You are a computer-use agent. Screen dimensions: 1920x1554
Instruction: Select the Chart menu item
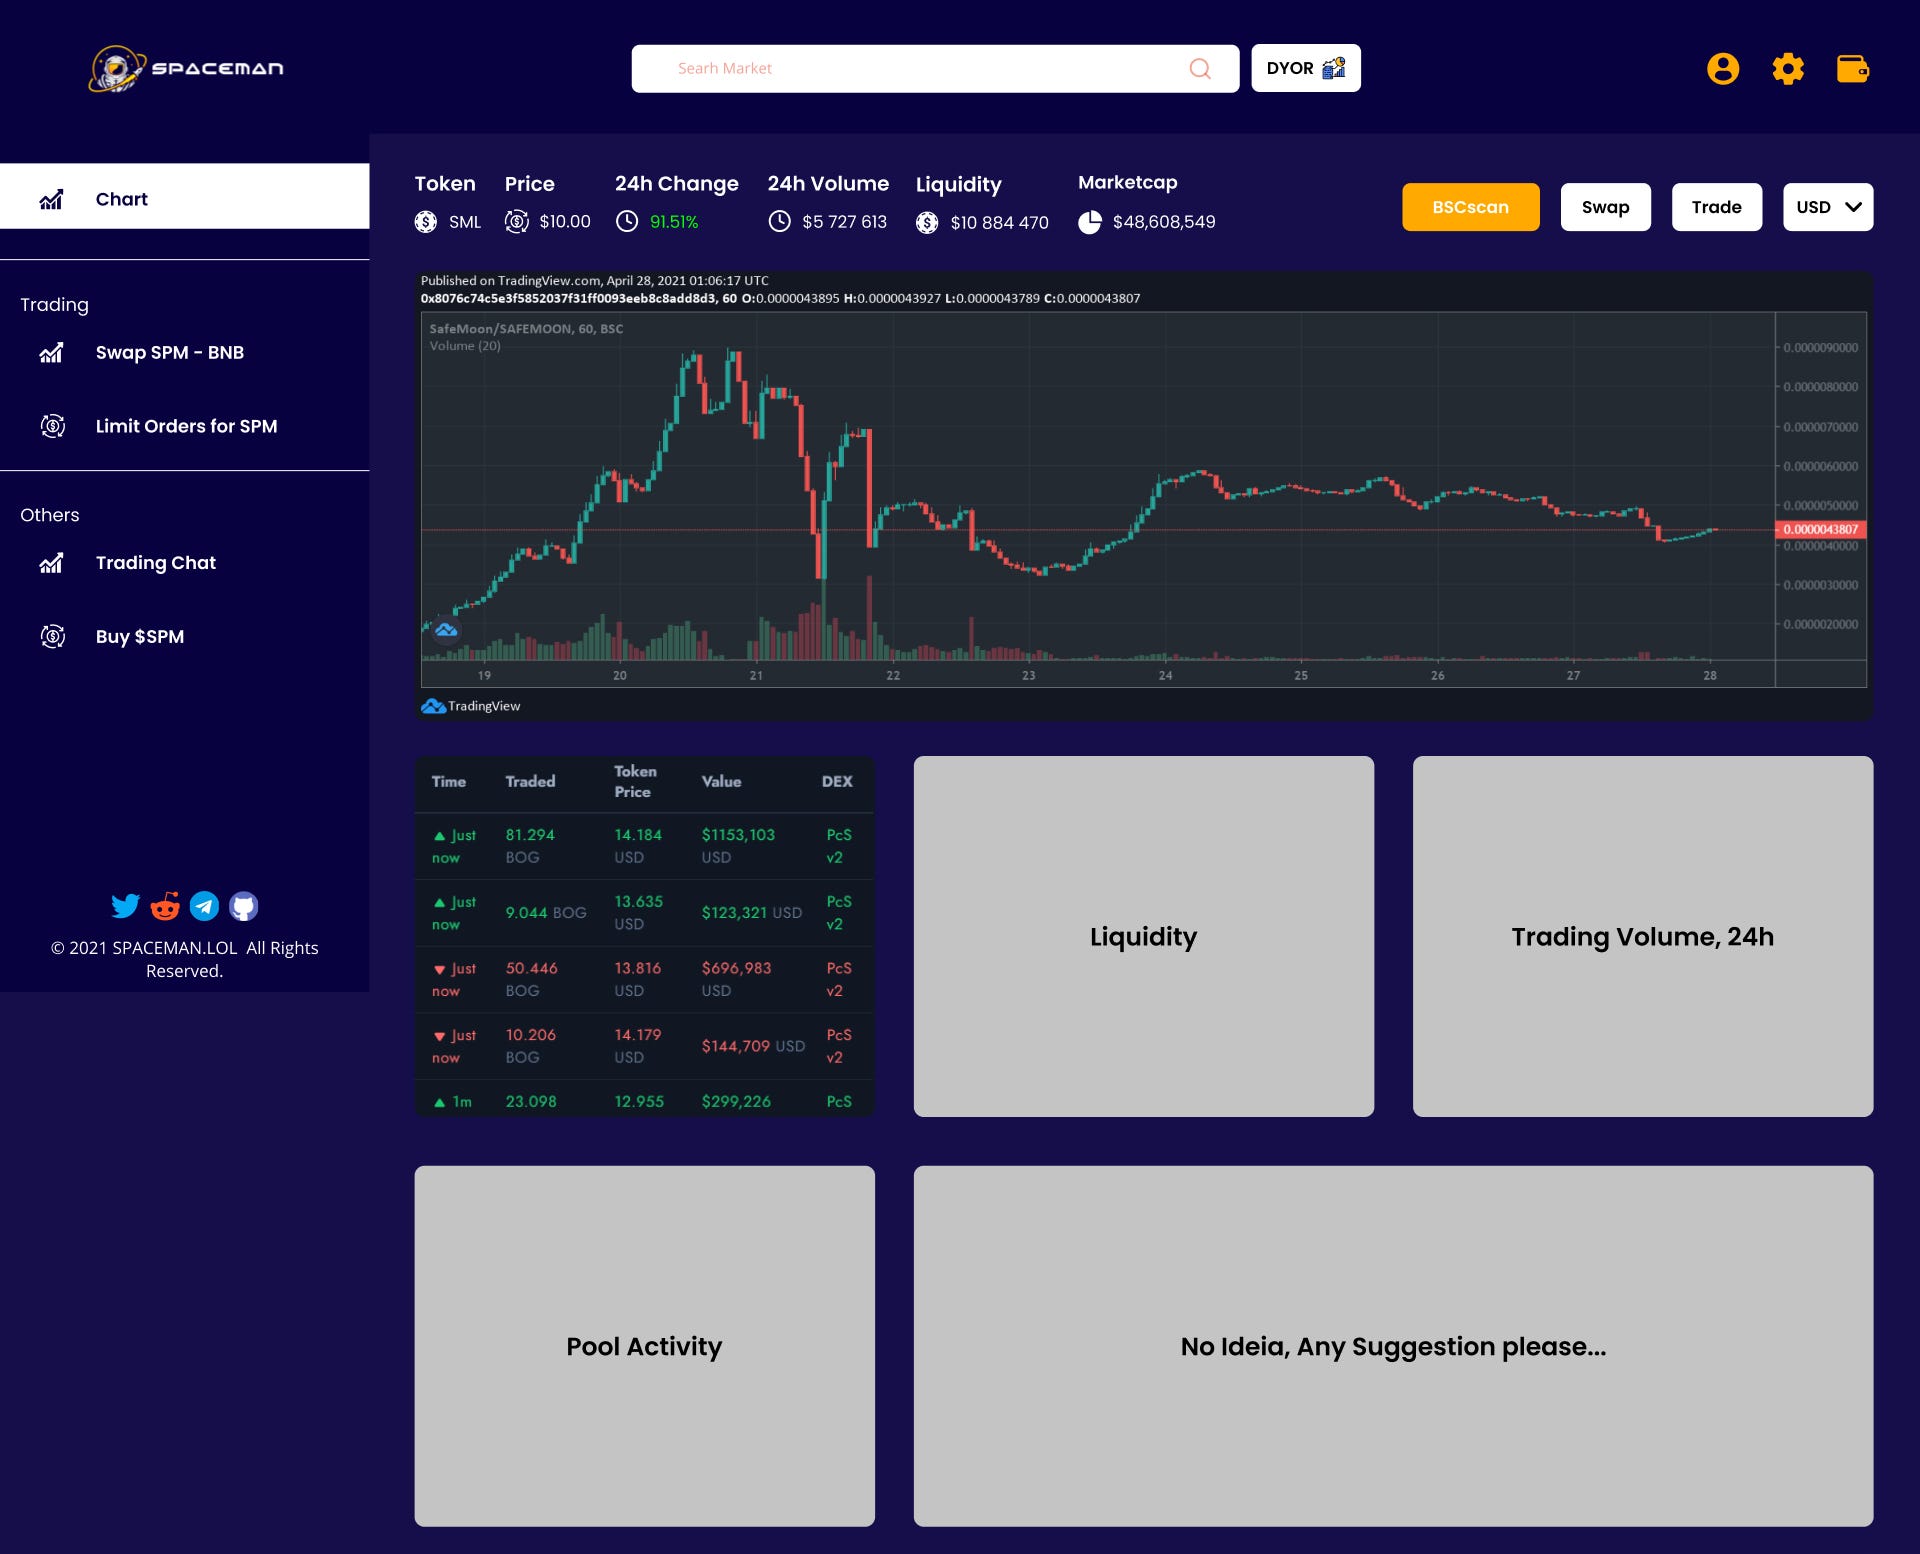(x=184, y=197)
